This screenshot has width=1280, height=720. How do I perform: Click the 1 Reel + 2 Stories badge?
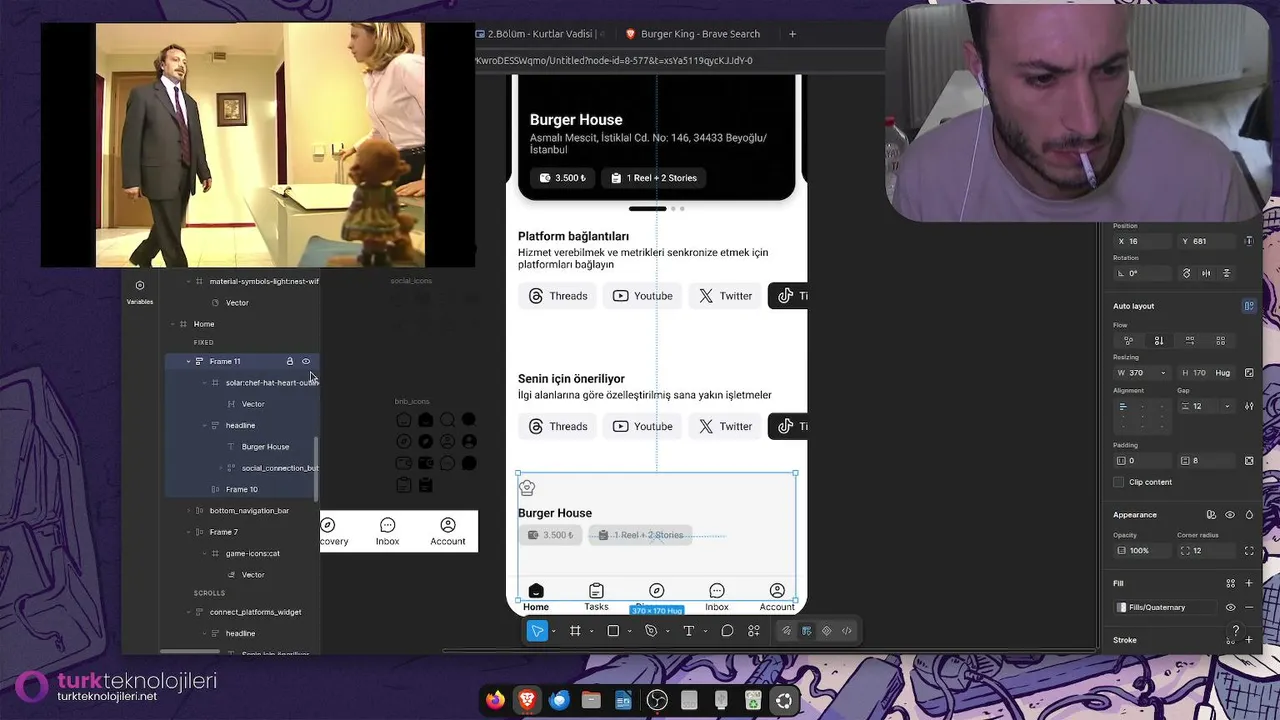pyautogui.click(x=654, y=178)
